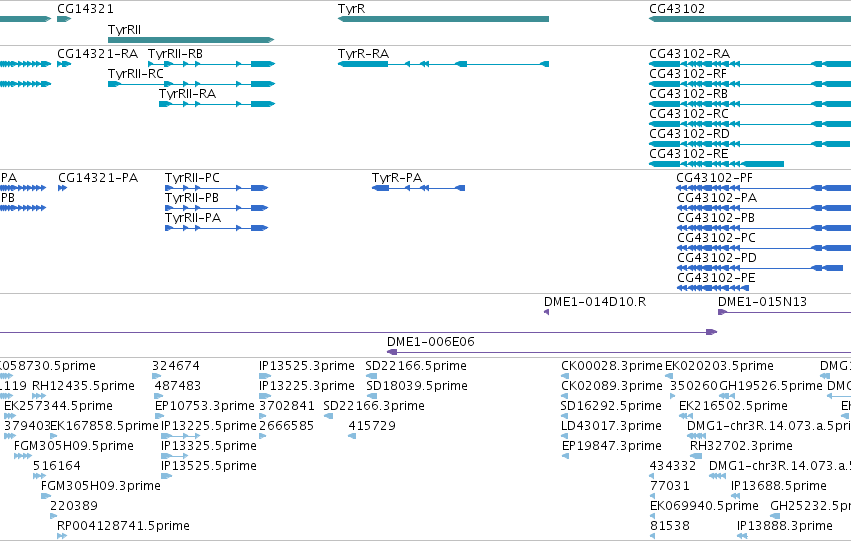Select the DME1-015N13 clone label
Screen dimensions: 851x541
point(762,302)
